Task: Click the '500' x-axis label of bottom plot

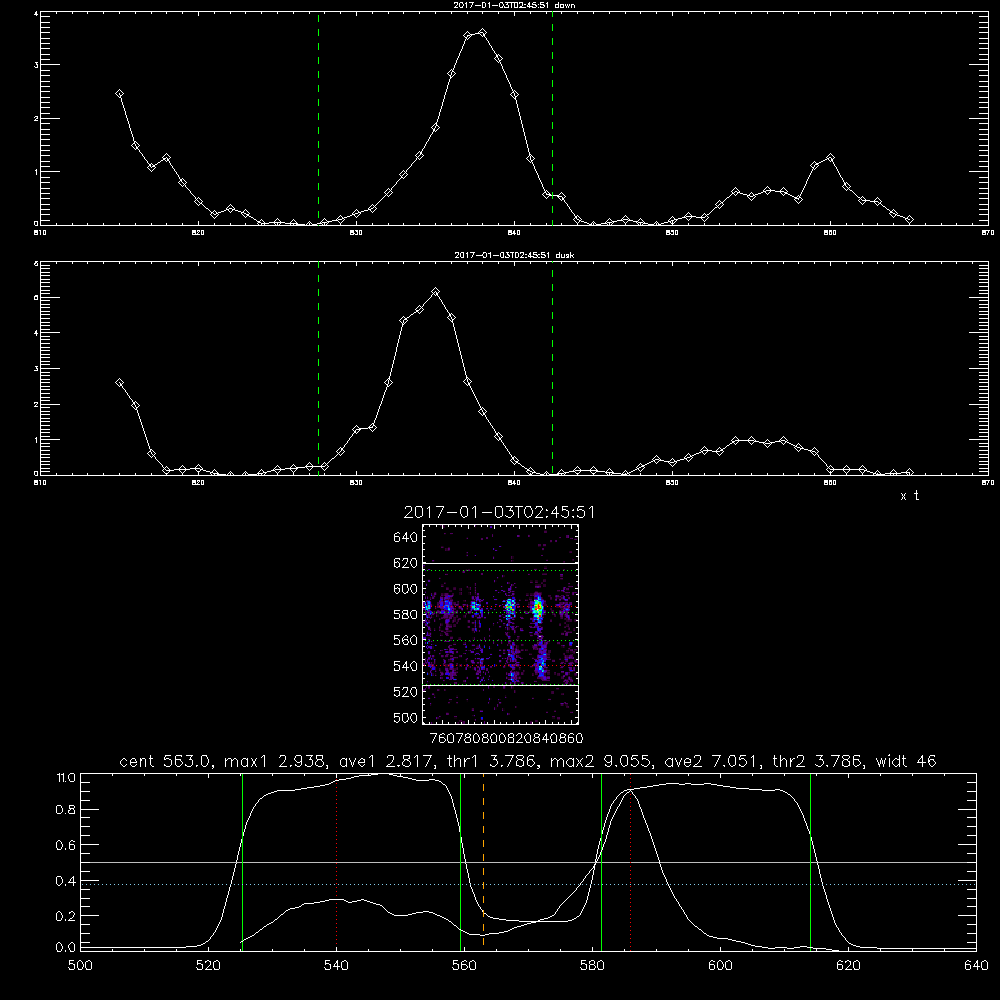Action: point(80,966)
